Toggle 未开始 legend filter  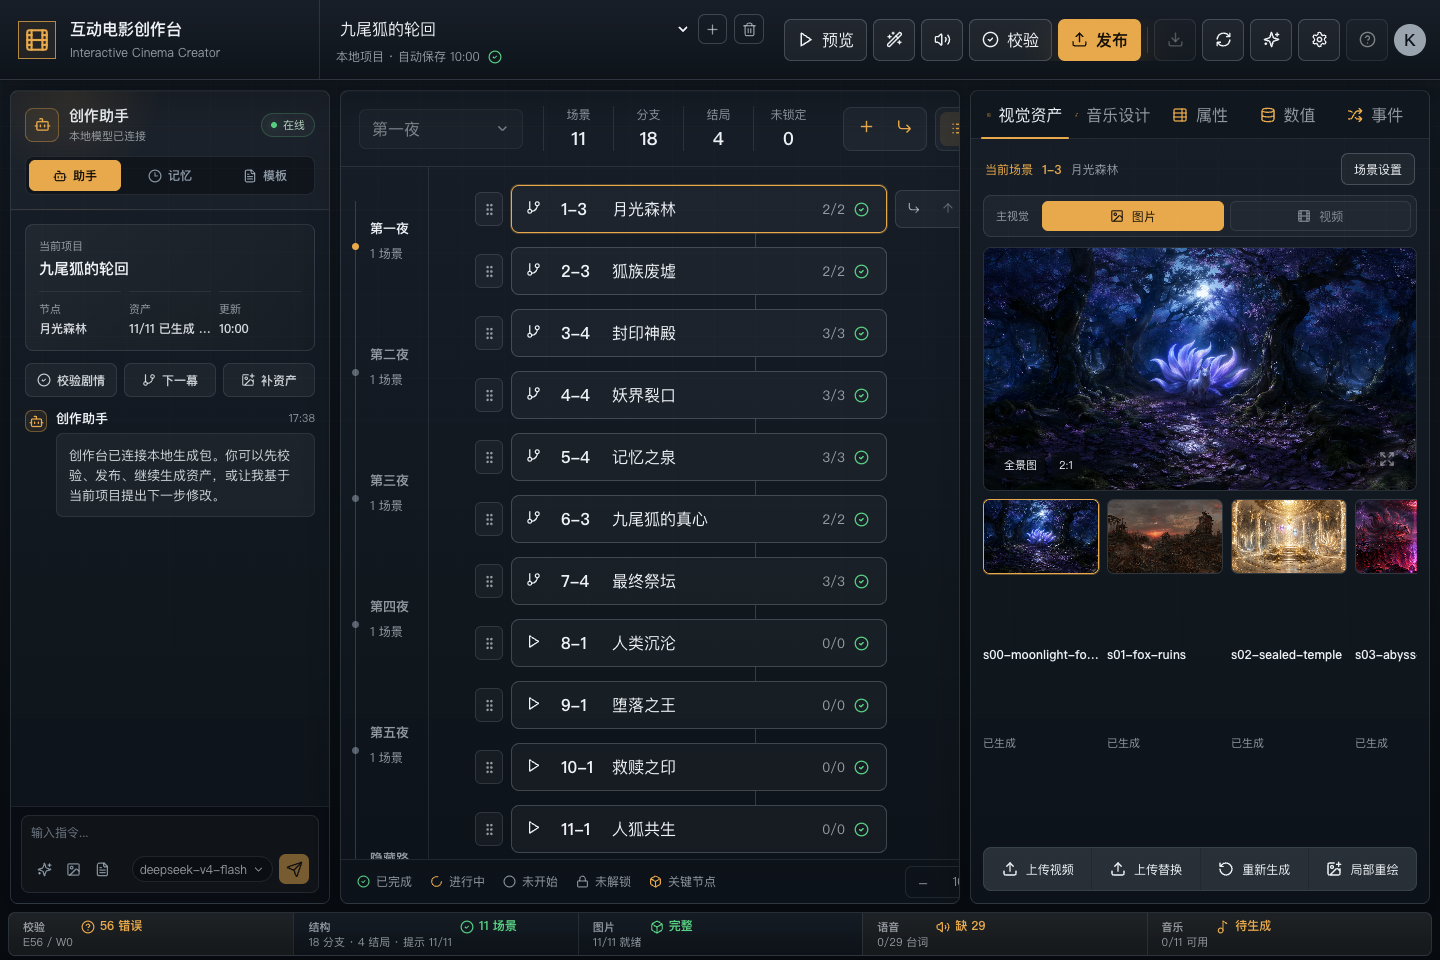pos(531,882)
